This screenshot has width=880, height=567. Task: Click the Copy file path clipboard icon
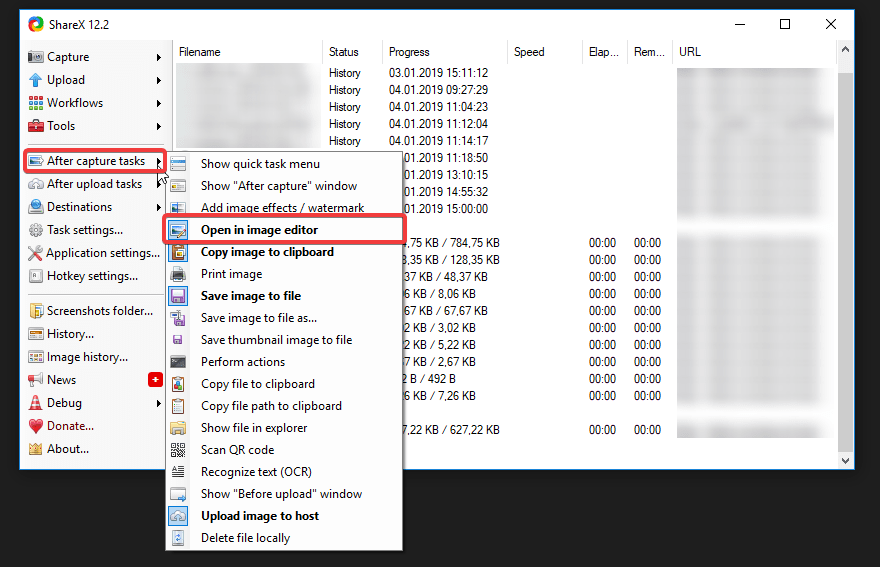178,406
